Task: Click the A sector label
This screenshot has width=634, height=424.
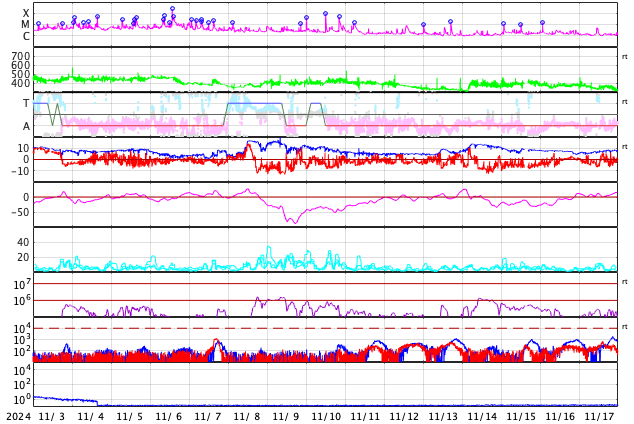Action: pyautogui.click(x=26, y=127)
